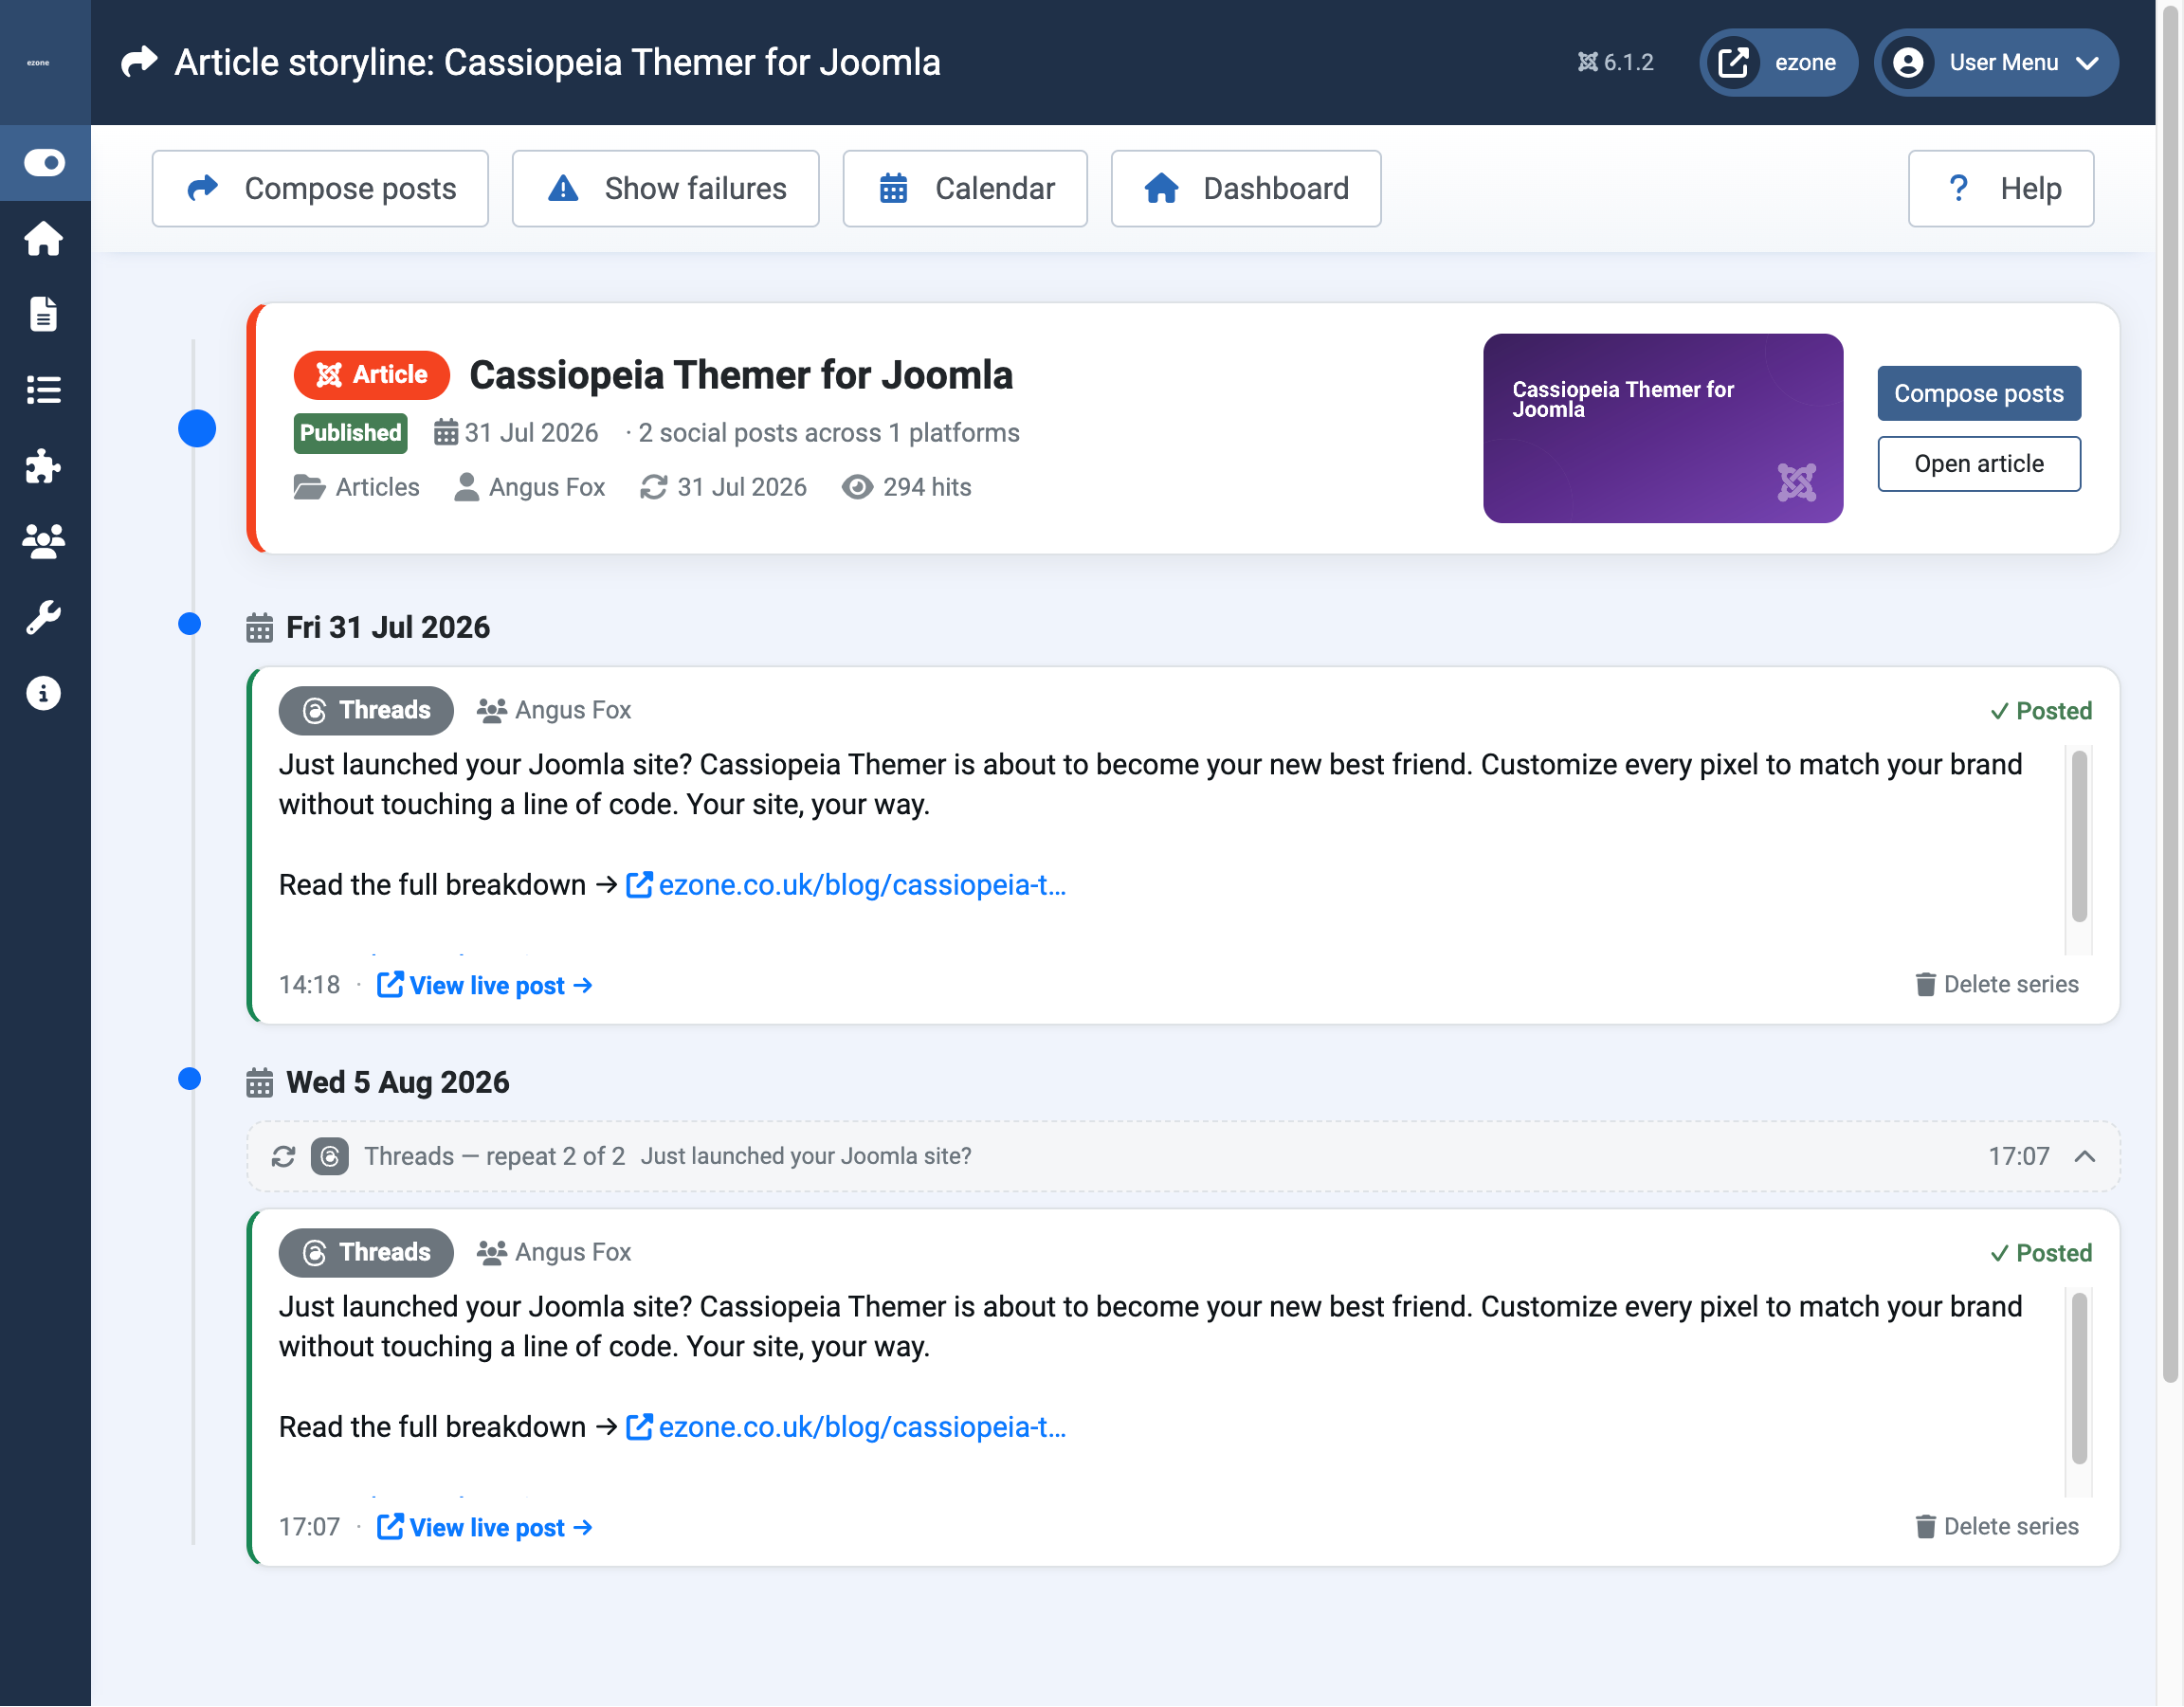The width and height of the screenshot is (2184, 1707).
Task: Click the calendar icon next to Wed 5 Aug 2026
Action: [259, 1083]
